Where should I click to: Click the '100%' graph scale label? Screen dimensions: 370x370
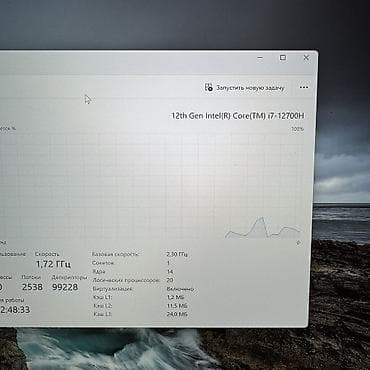pos(297,129)
